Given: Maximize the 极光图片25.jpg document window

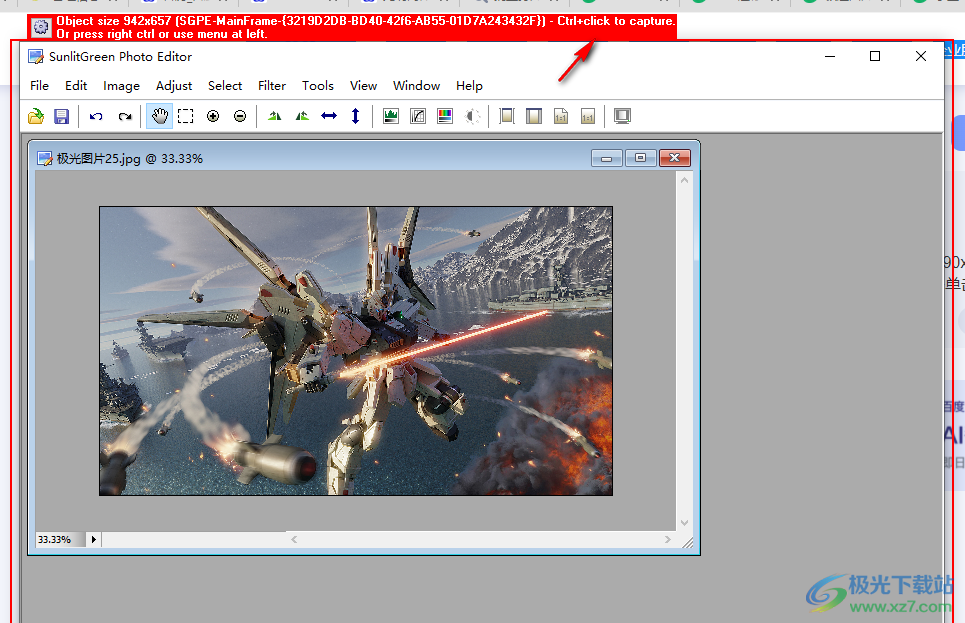Looking at the screenshot, I should [x=640, y=158].
